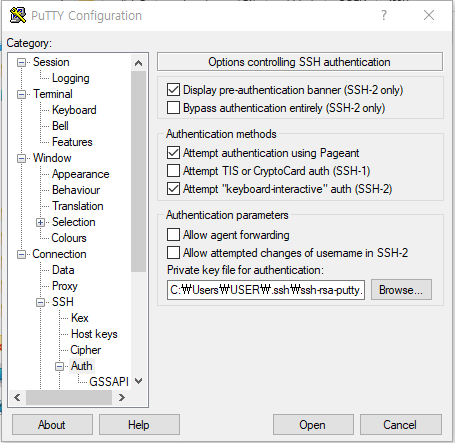Open the Data category
The height and width of the screenshot is (443, 455).
coord(63,270)
